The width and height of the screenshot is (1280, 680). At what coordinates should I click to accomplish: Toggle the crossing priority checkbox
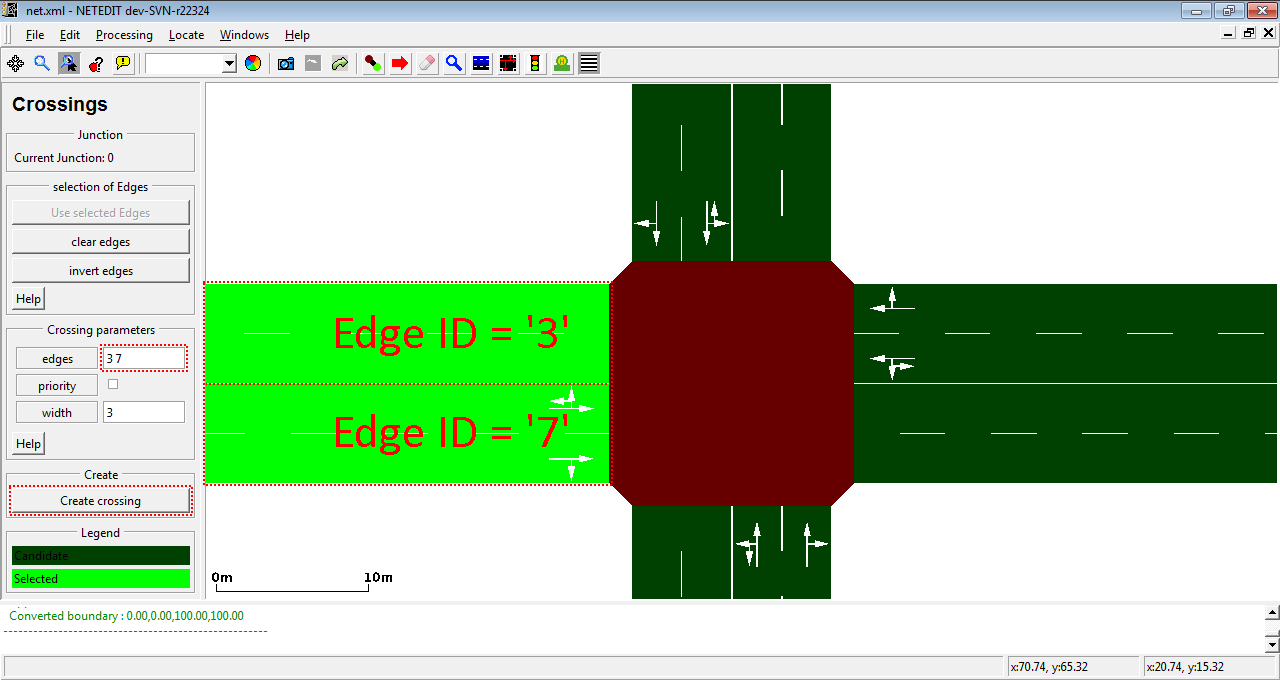coord(113,384)
